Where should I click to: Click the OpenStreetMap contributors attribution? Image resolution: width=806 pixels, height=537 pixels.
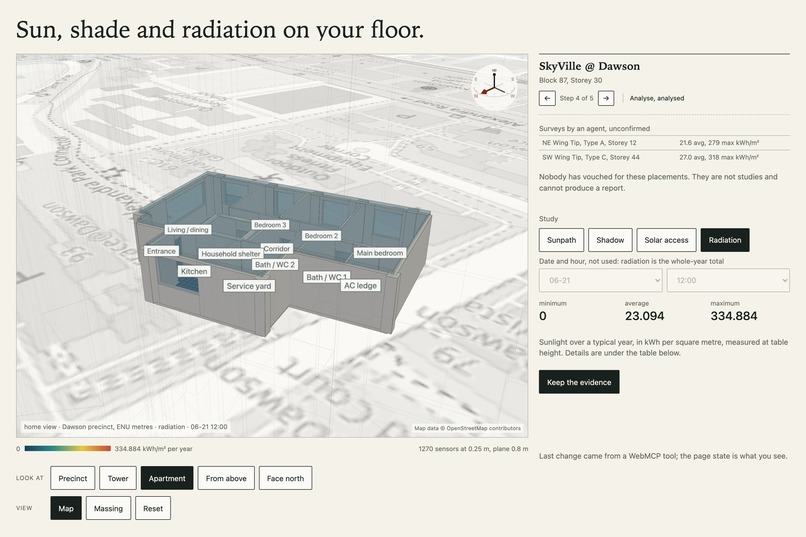[468, 428]
